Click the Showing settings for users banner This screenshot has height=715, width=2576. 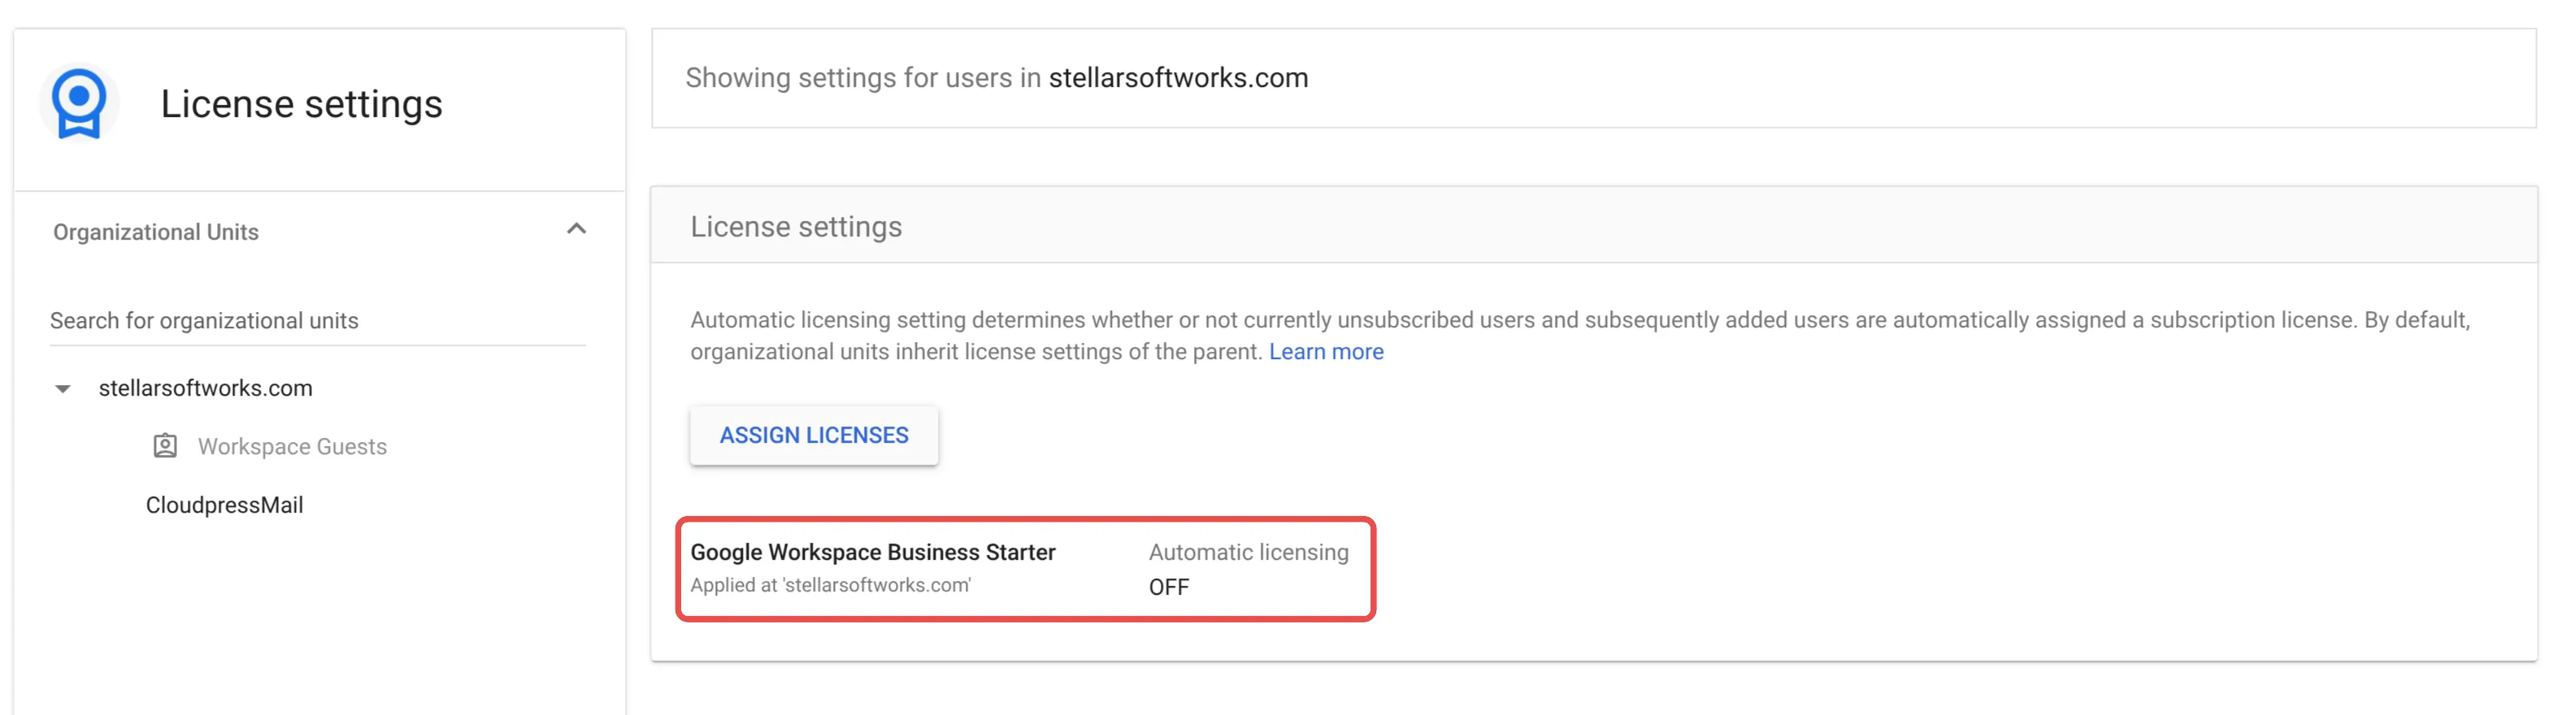[x=1594, y=78]
